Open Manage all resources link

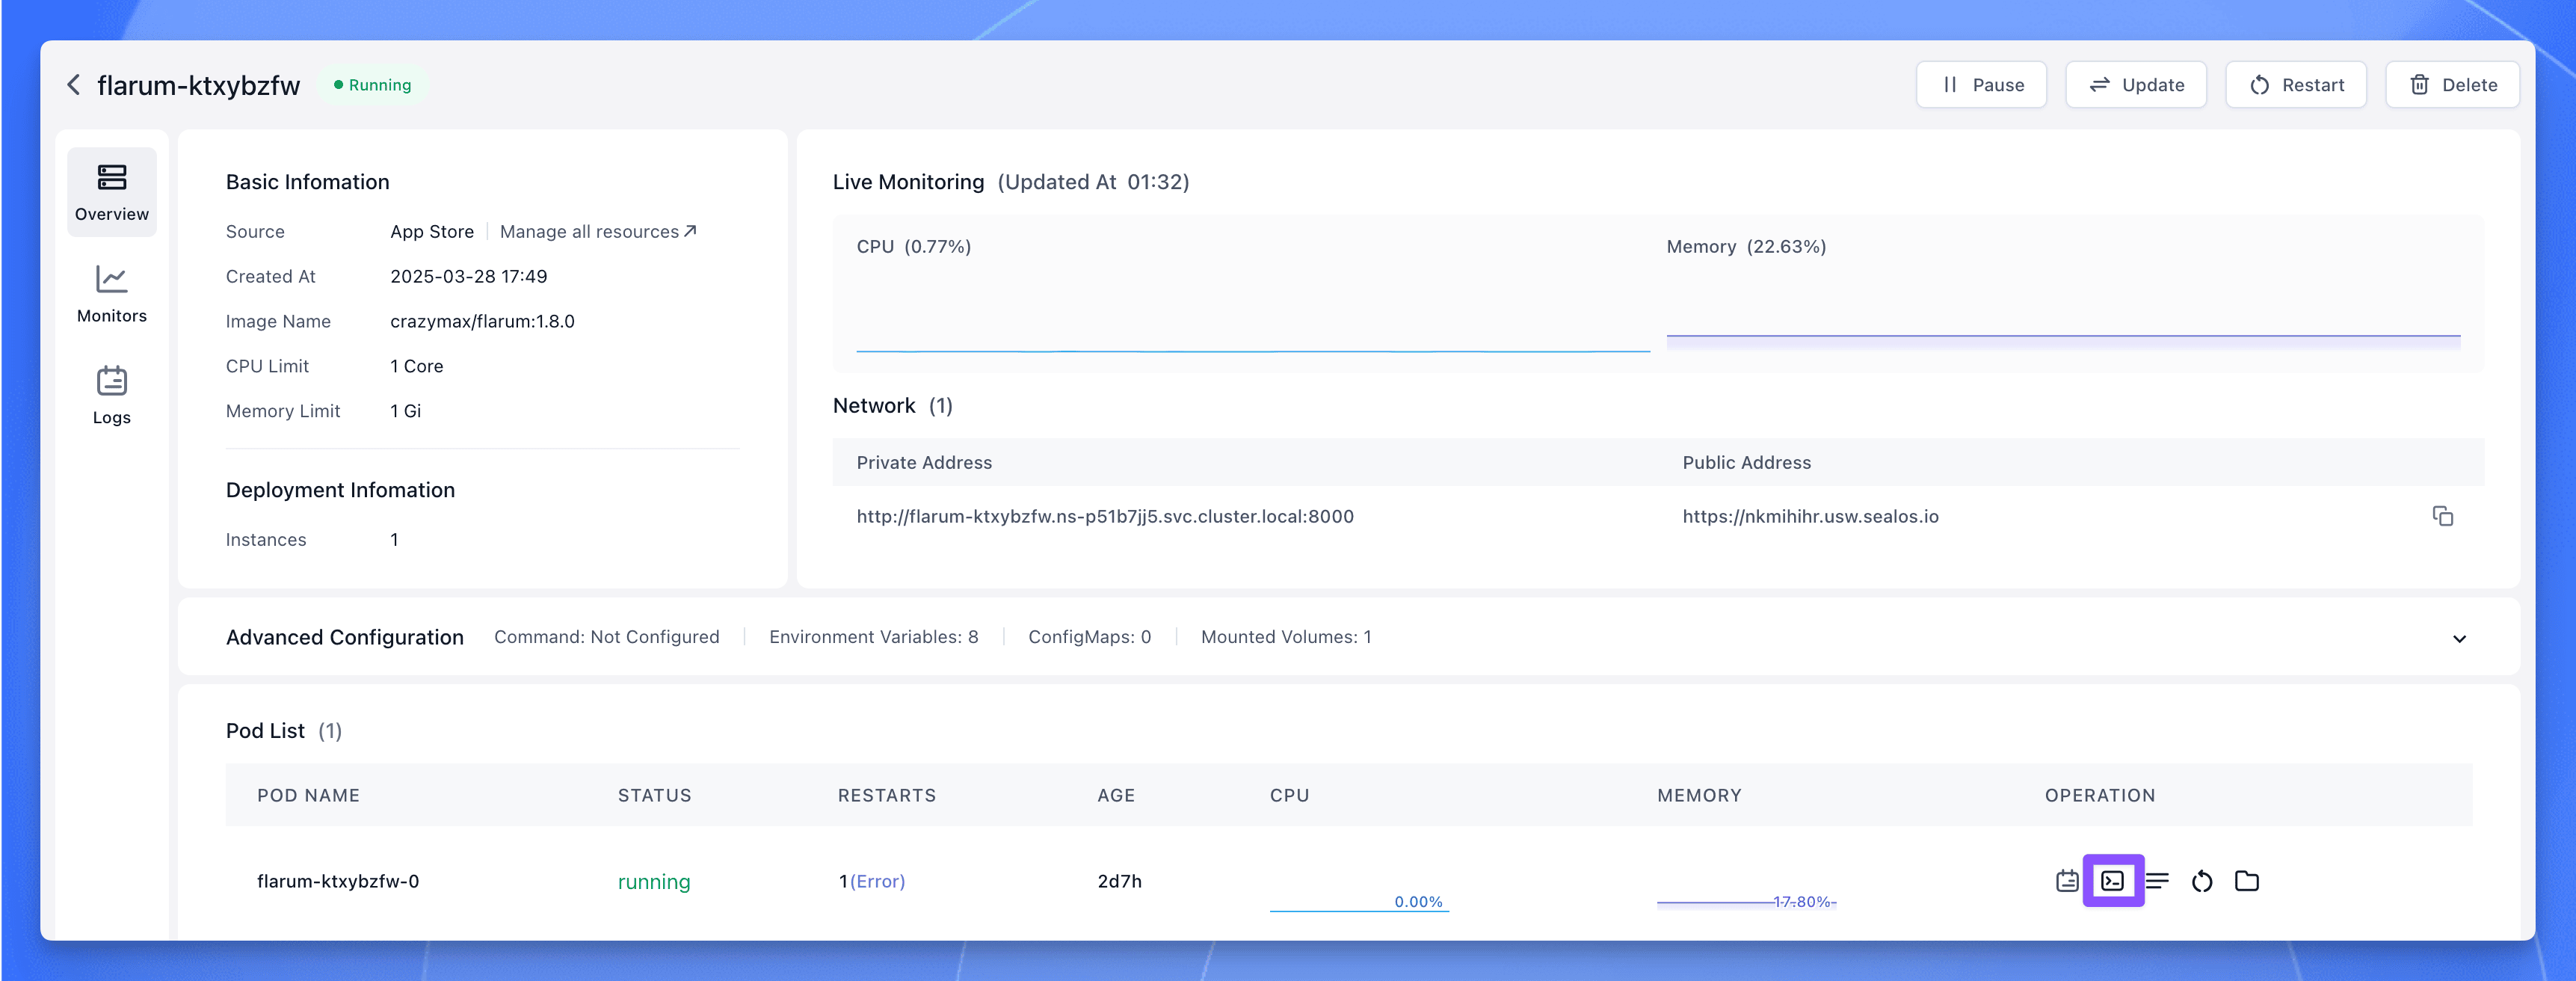tap(597, 232)
